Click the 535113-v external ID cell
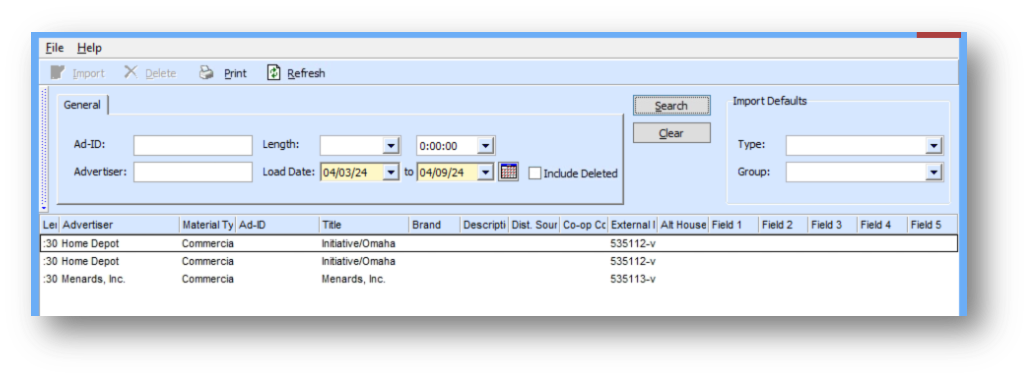1030x378 pixels. [633, 279]
